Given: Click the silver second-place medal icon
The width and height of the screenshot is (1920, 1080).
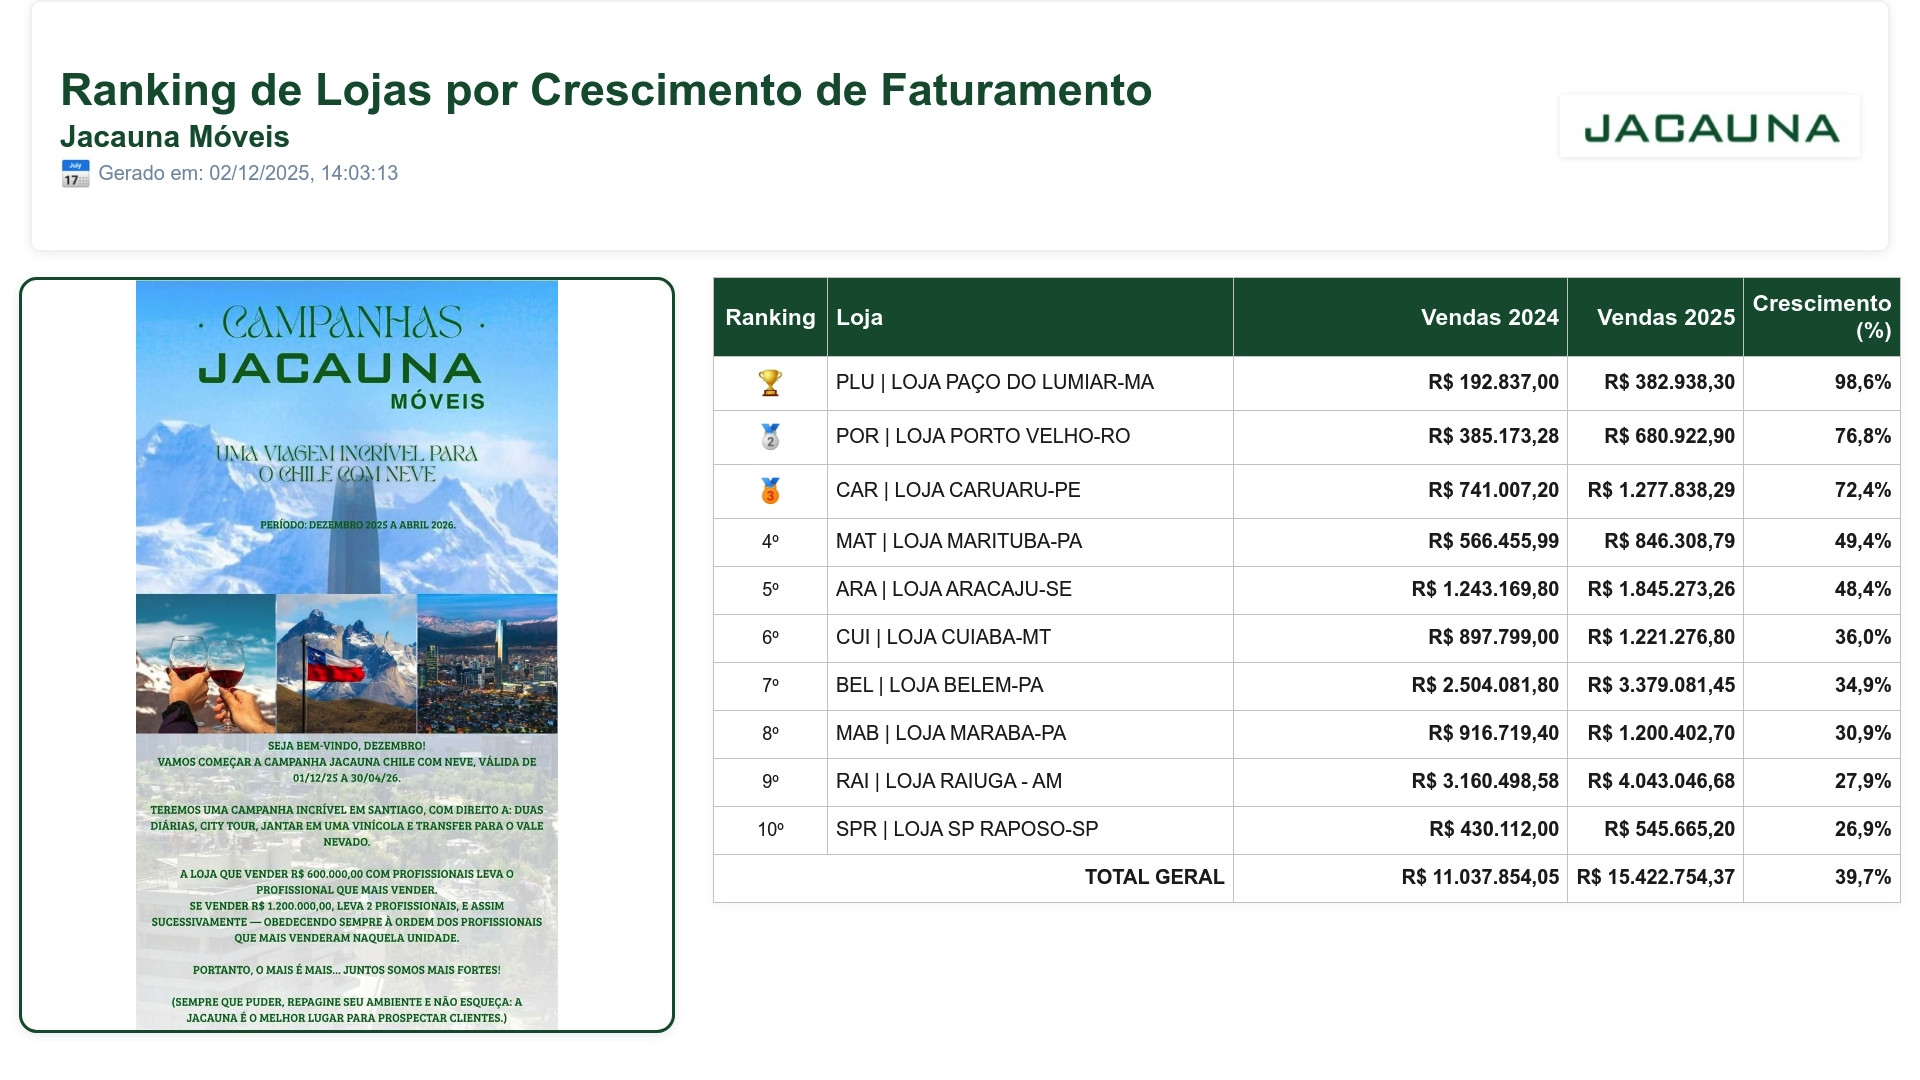Looking at the screenshot, I should click(770, 437).
